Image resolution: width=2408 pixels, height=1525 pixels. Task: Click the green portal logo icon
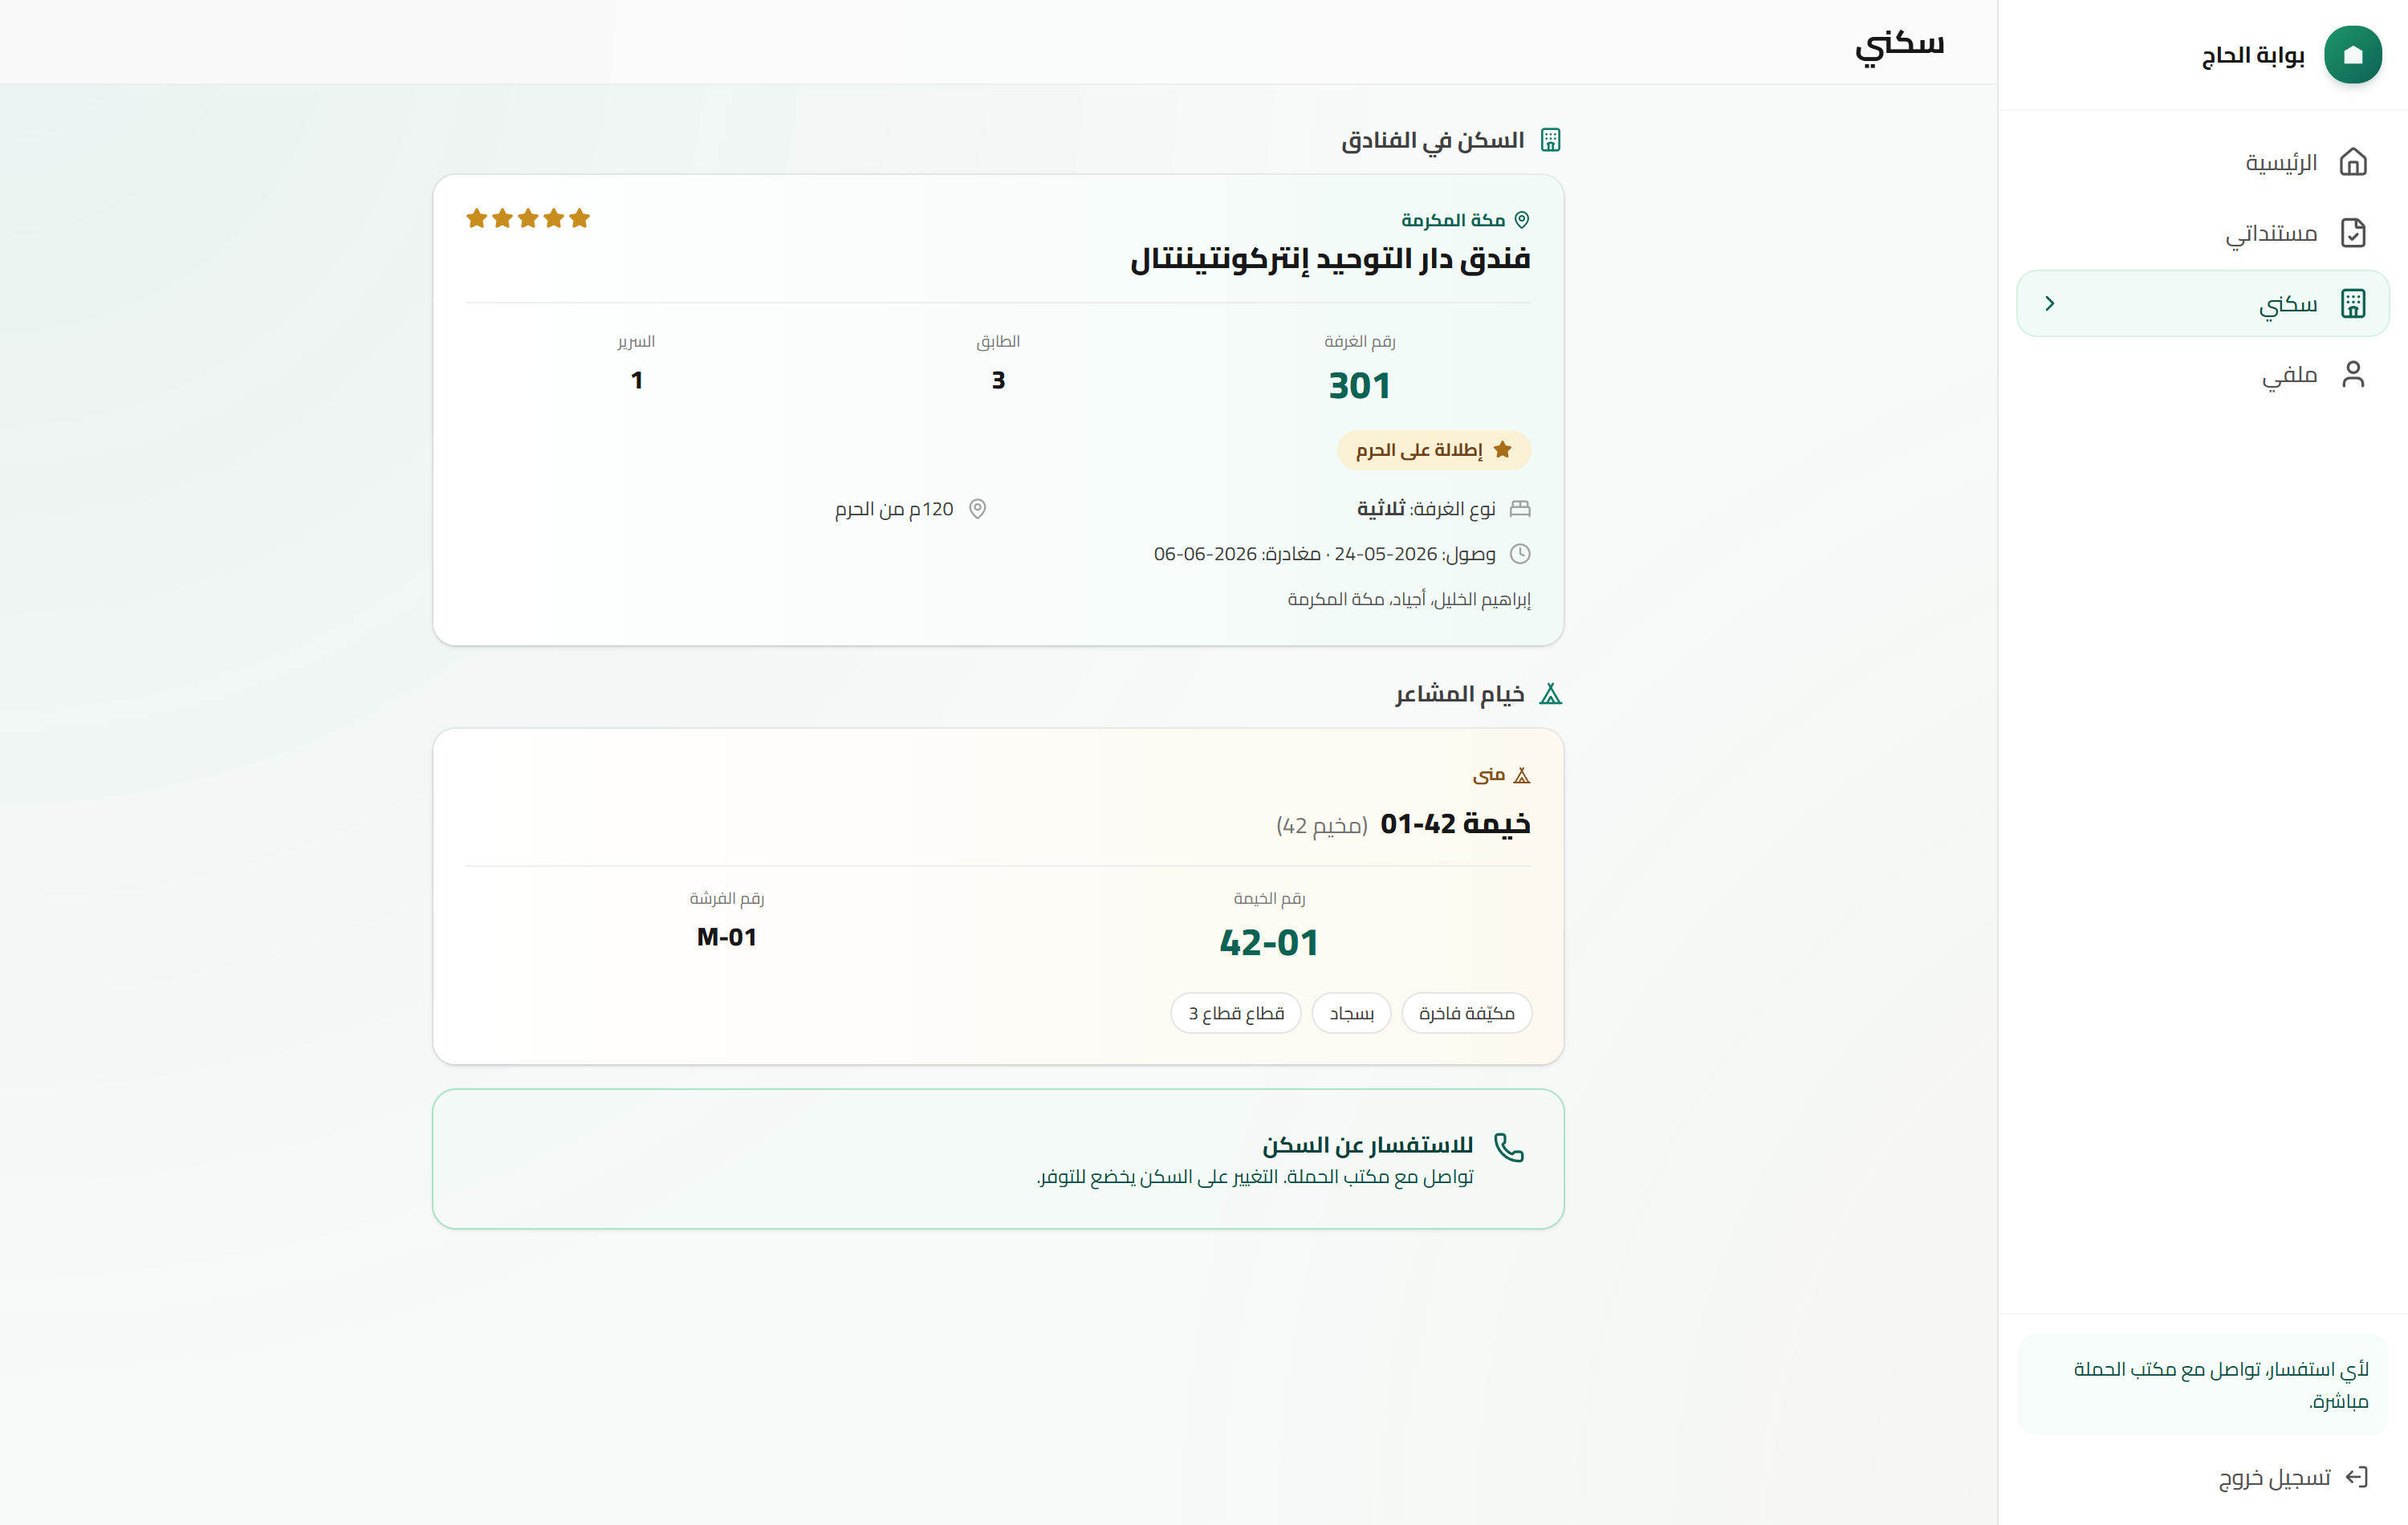[2353, 55]
